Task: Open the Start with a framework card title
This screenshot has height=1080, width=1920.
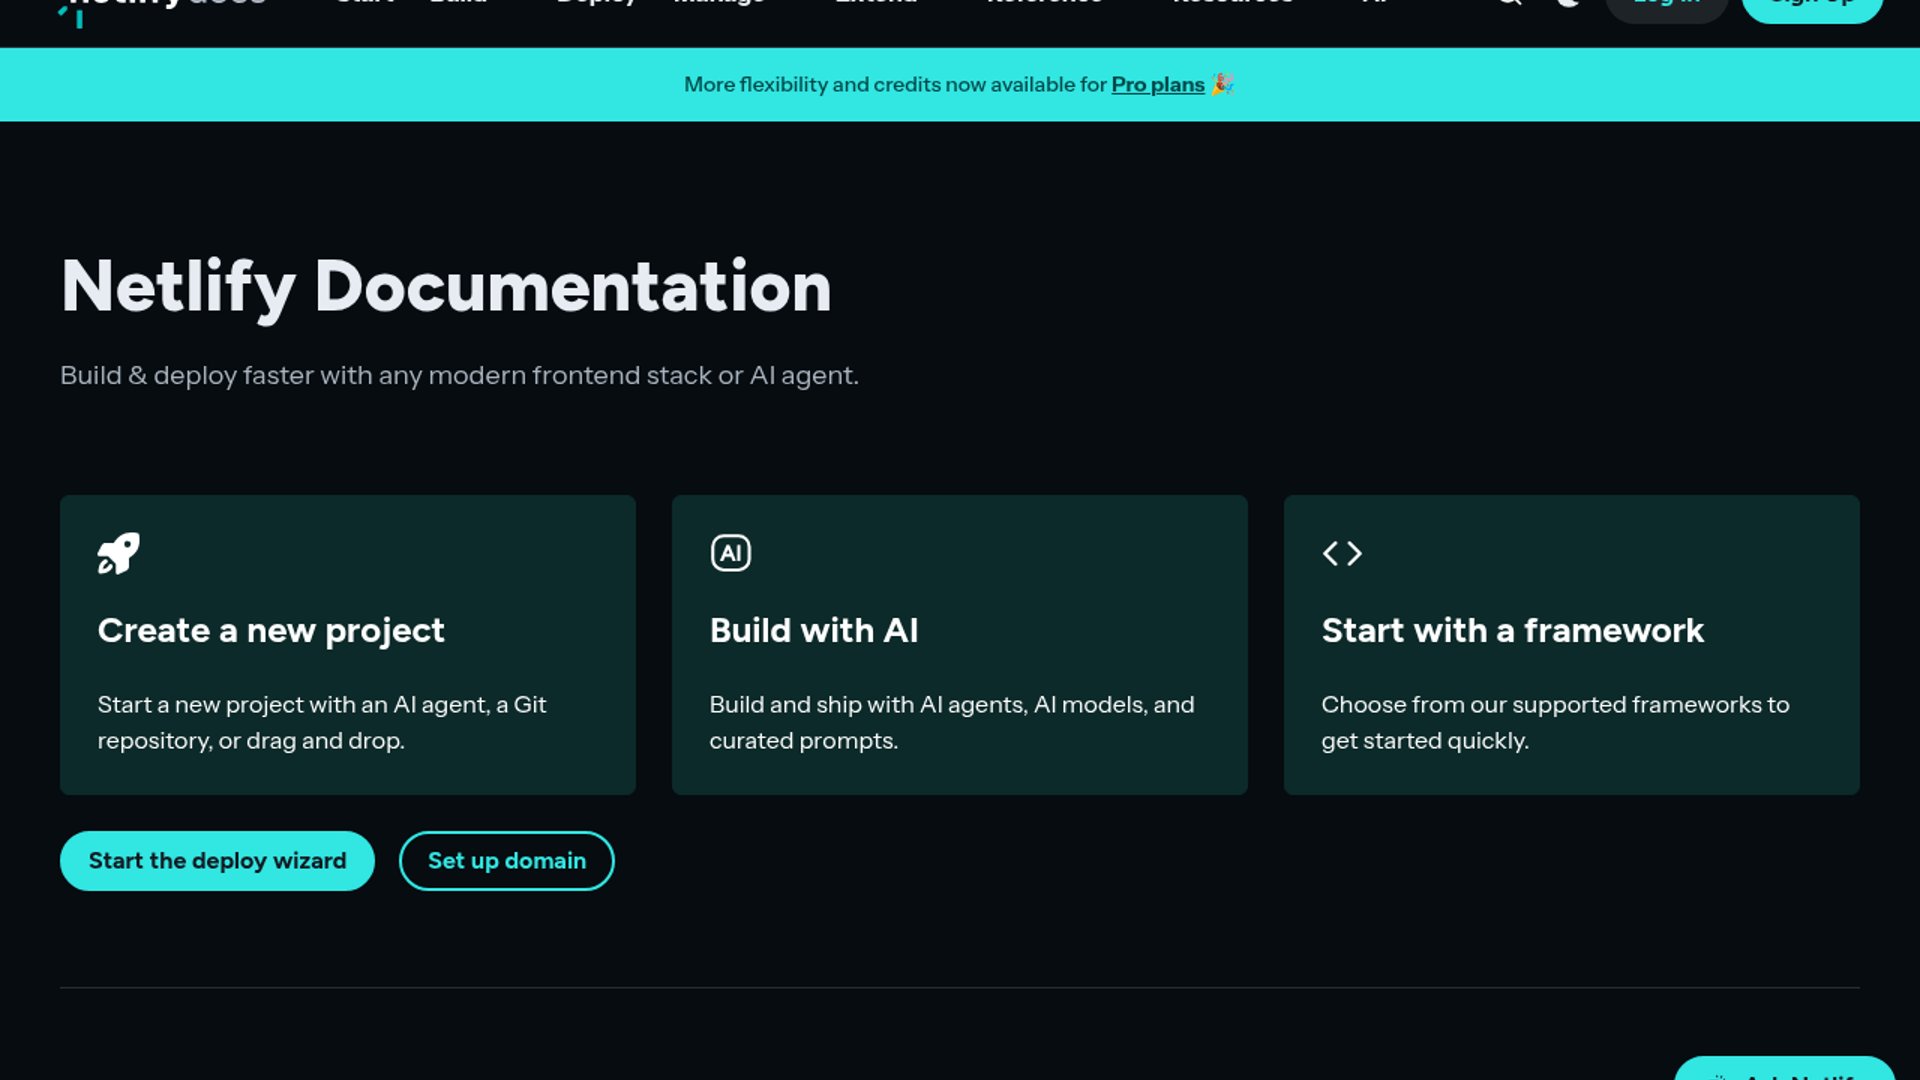Action: tap(1513, 631)
